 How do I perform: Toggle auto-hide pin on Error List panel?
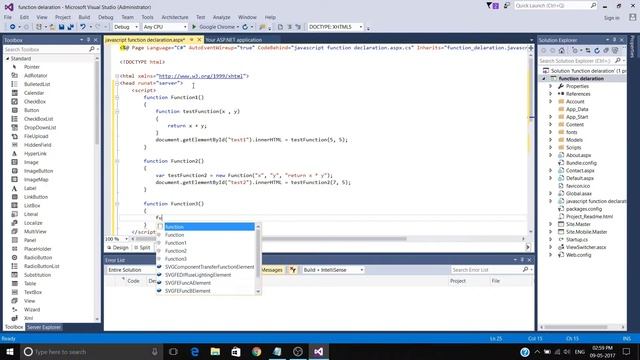pyautogui.click(x=522, y=260)
